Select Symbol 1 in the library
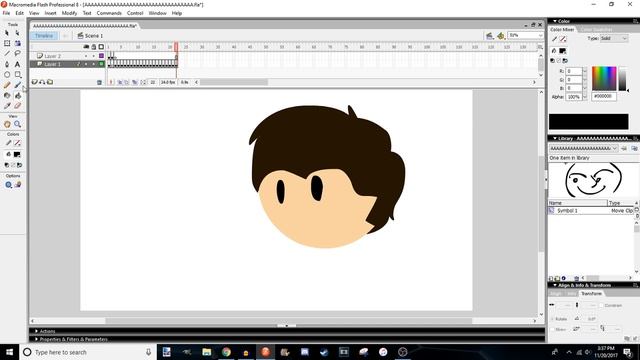 [567, 211]
